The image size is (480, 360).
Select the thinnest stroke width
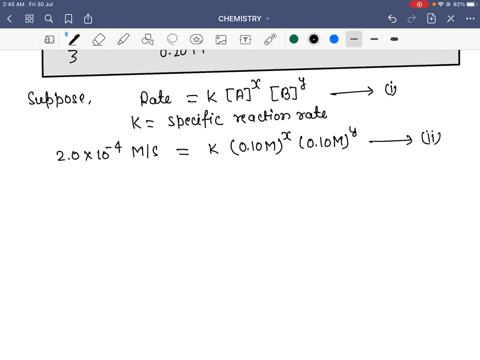(x=354, y=39)
